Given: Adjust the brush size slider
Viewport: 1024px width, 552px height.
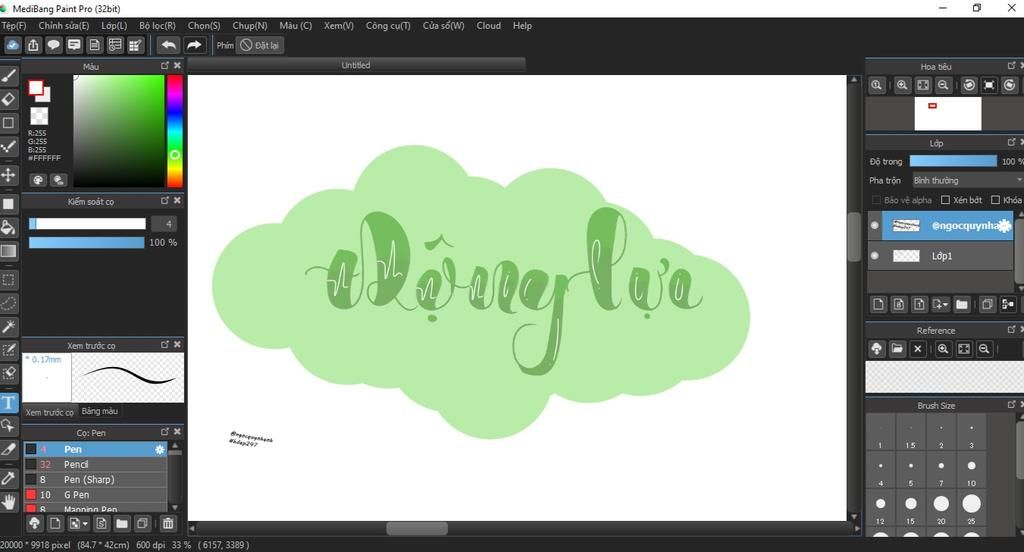Looking at the screenshot, I should (x=87, y=224).
